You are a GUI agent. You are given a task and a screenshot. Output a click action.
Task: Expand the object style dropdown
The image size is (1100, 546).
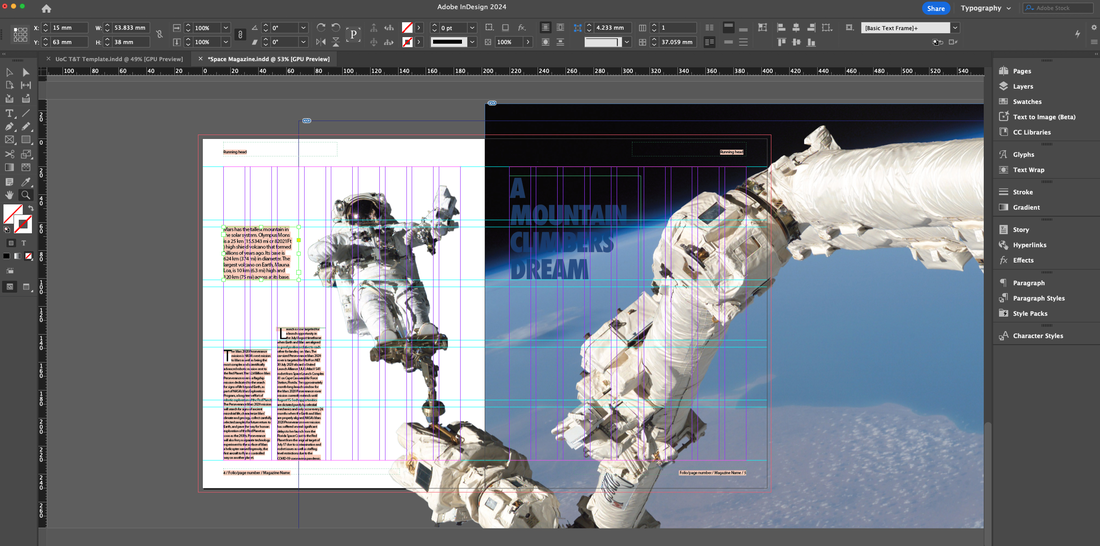tap(955, 27)
